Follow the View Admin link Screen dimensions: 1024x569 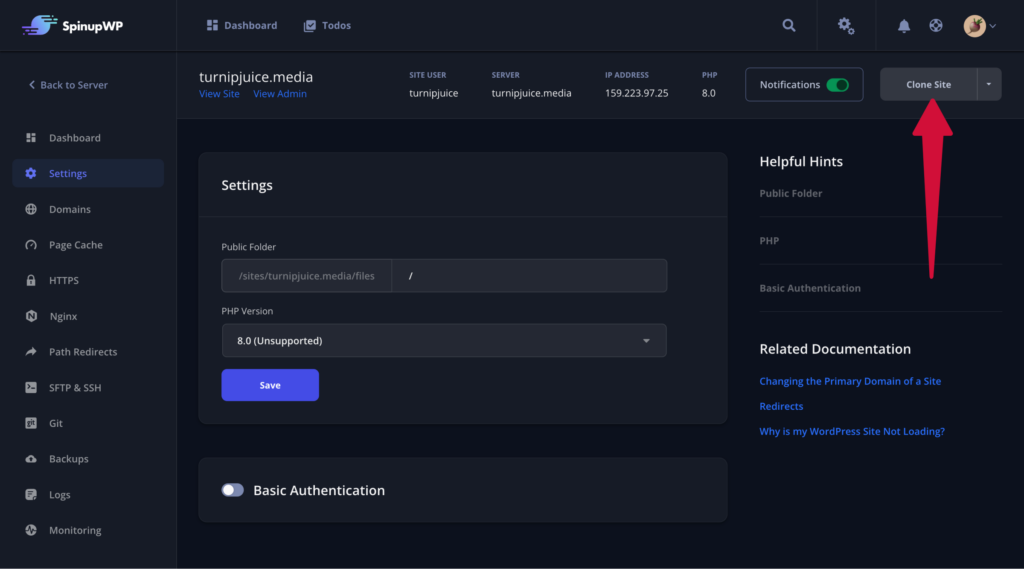[x=280, y=93]
